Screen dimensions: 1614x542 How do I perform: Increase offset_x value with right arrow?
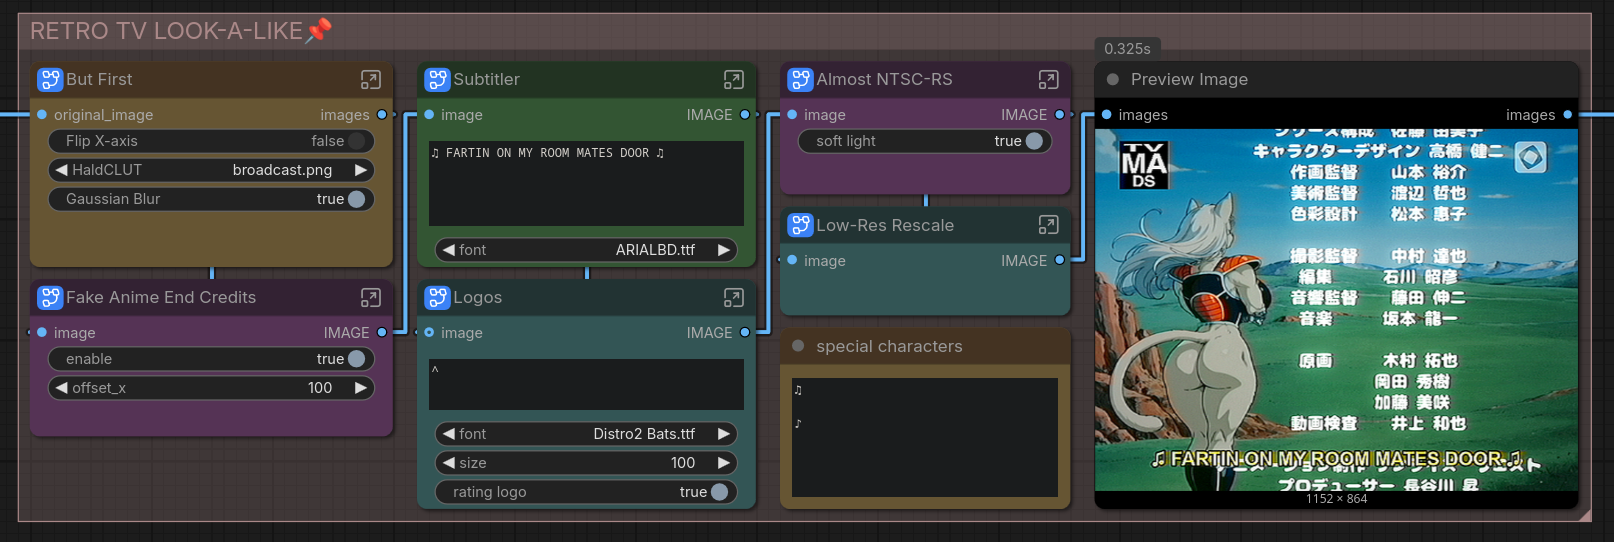click(x=361, y=388)
